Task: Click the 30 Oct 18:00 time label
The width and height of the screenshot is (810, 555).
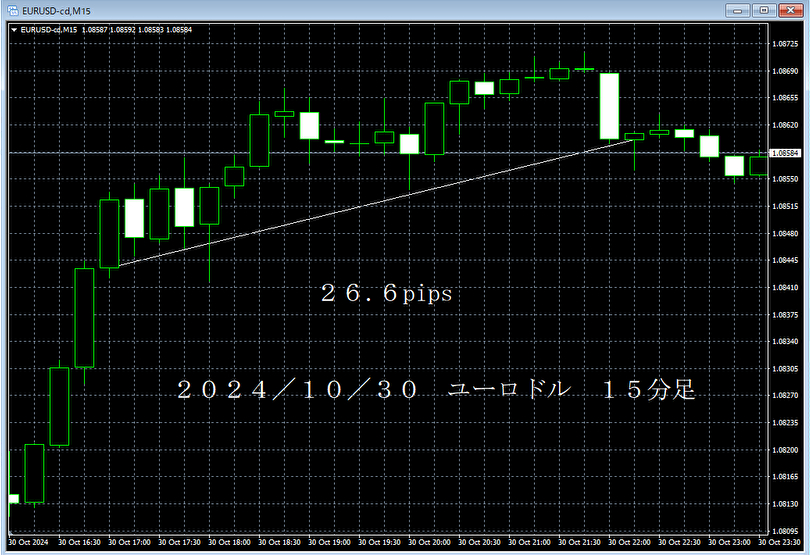Action: [229, 542]
